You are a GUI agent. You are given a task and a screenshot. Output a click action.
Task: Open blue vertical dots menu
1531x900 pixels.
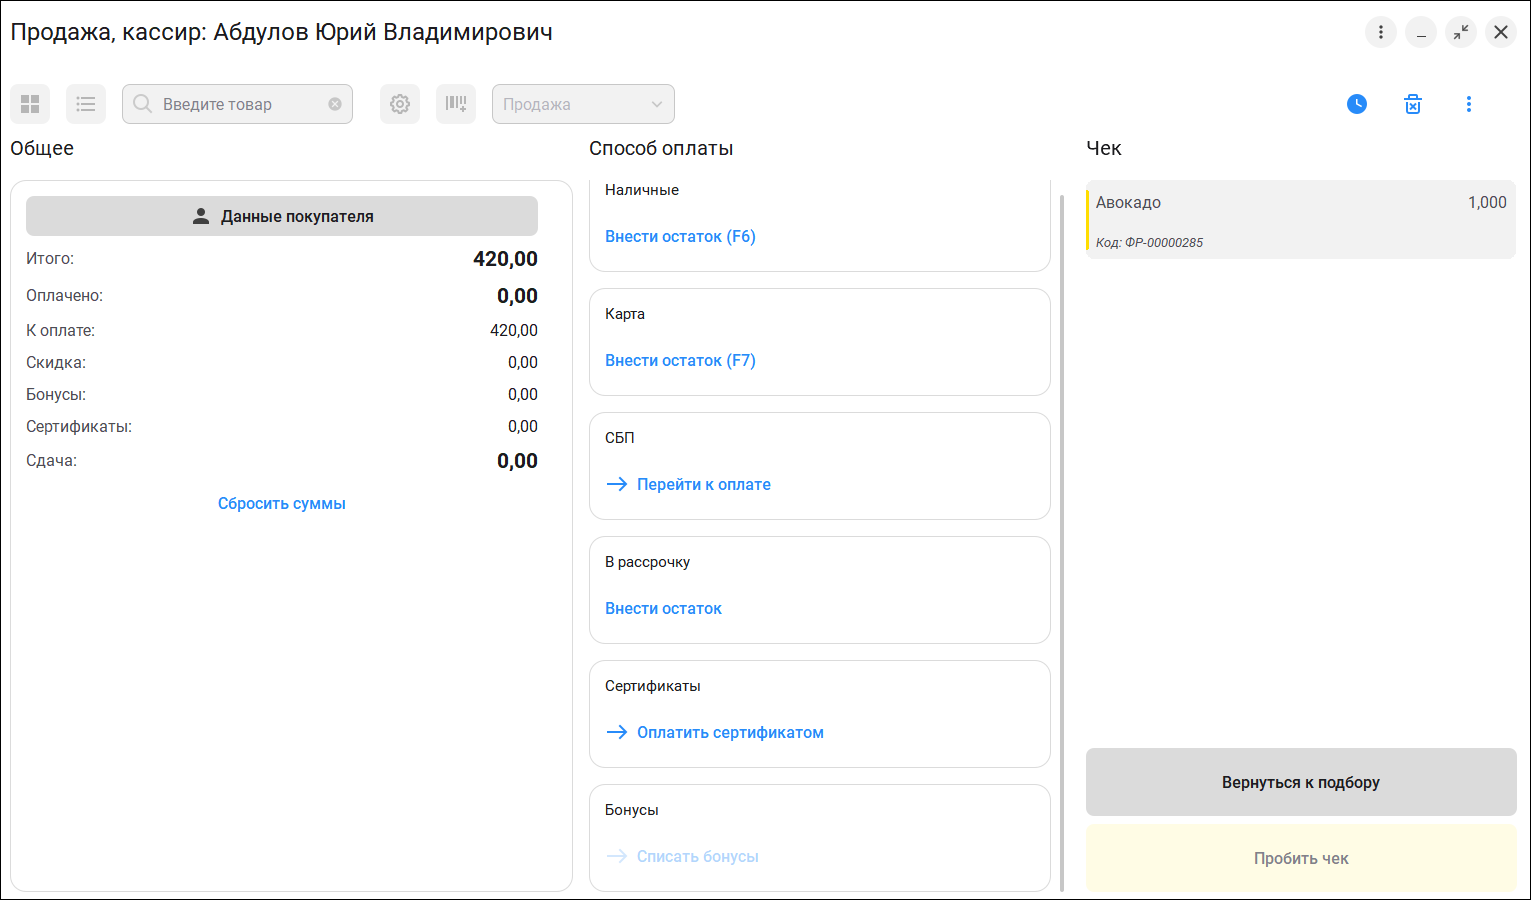(1469, 104)
